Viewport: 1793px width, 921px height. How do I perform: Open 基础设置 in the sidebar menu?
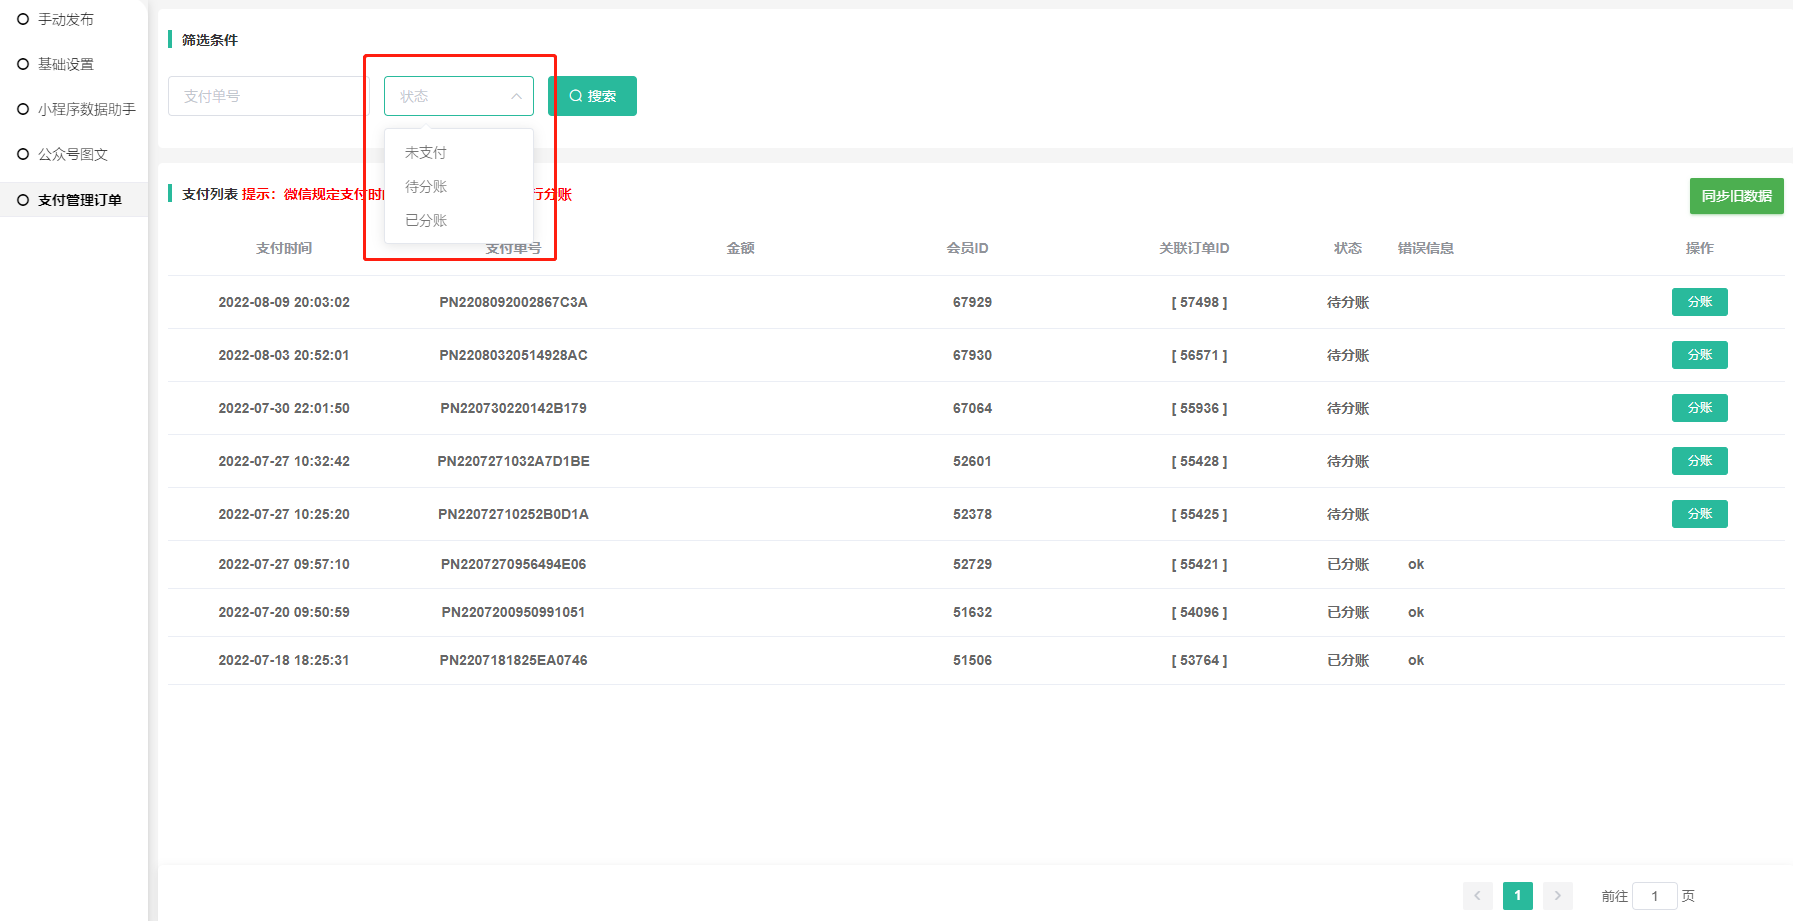[66, 64]
